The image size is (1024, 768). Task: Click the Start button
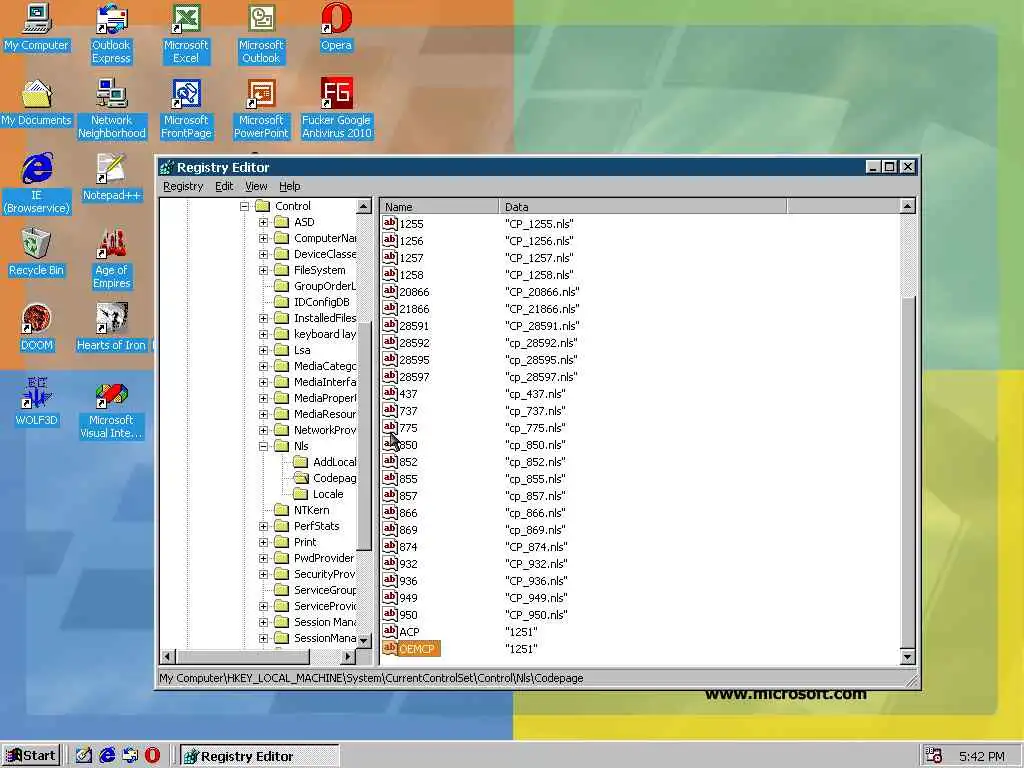(x=31, y=756)
